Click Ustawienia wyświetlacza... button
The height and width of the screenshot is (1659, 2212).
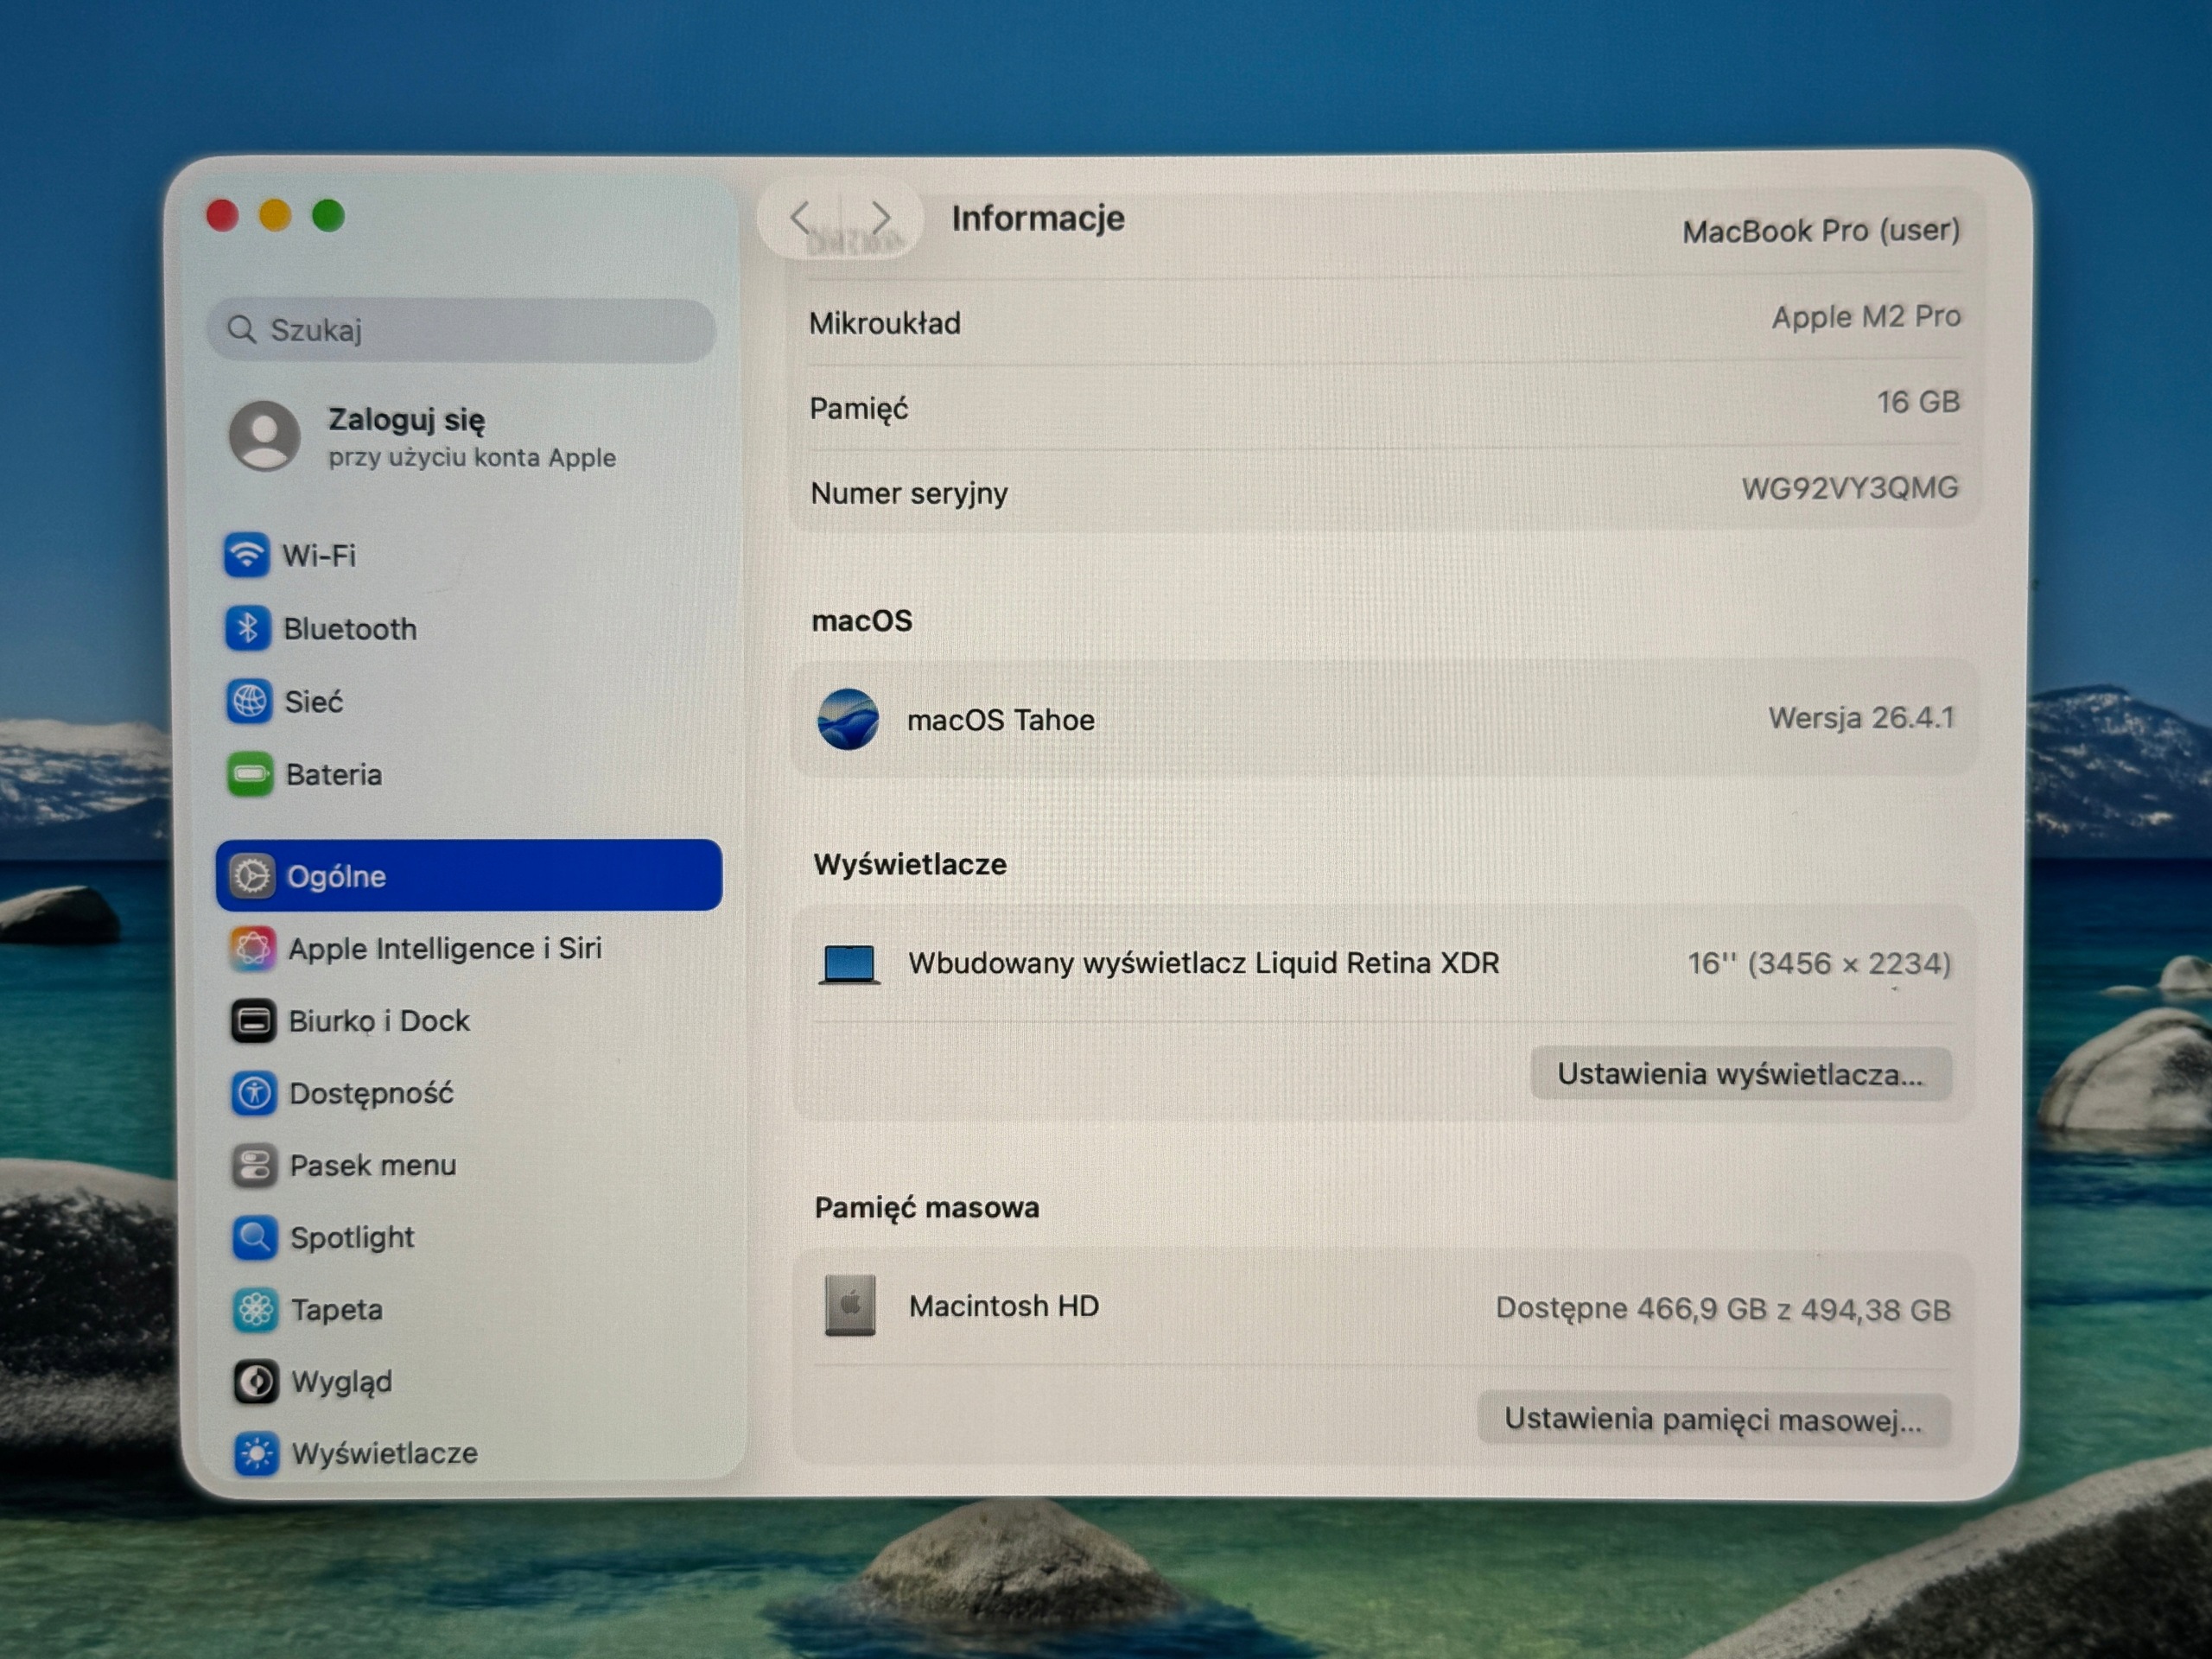1741,1074
